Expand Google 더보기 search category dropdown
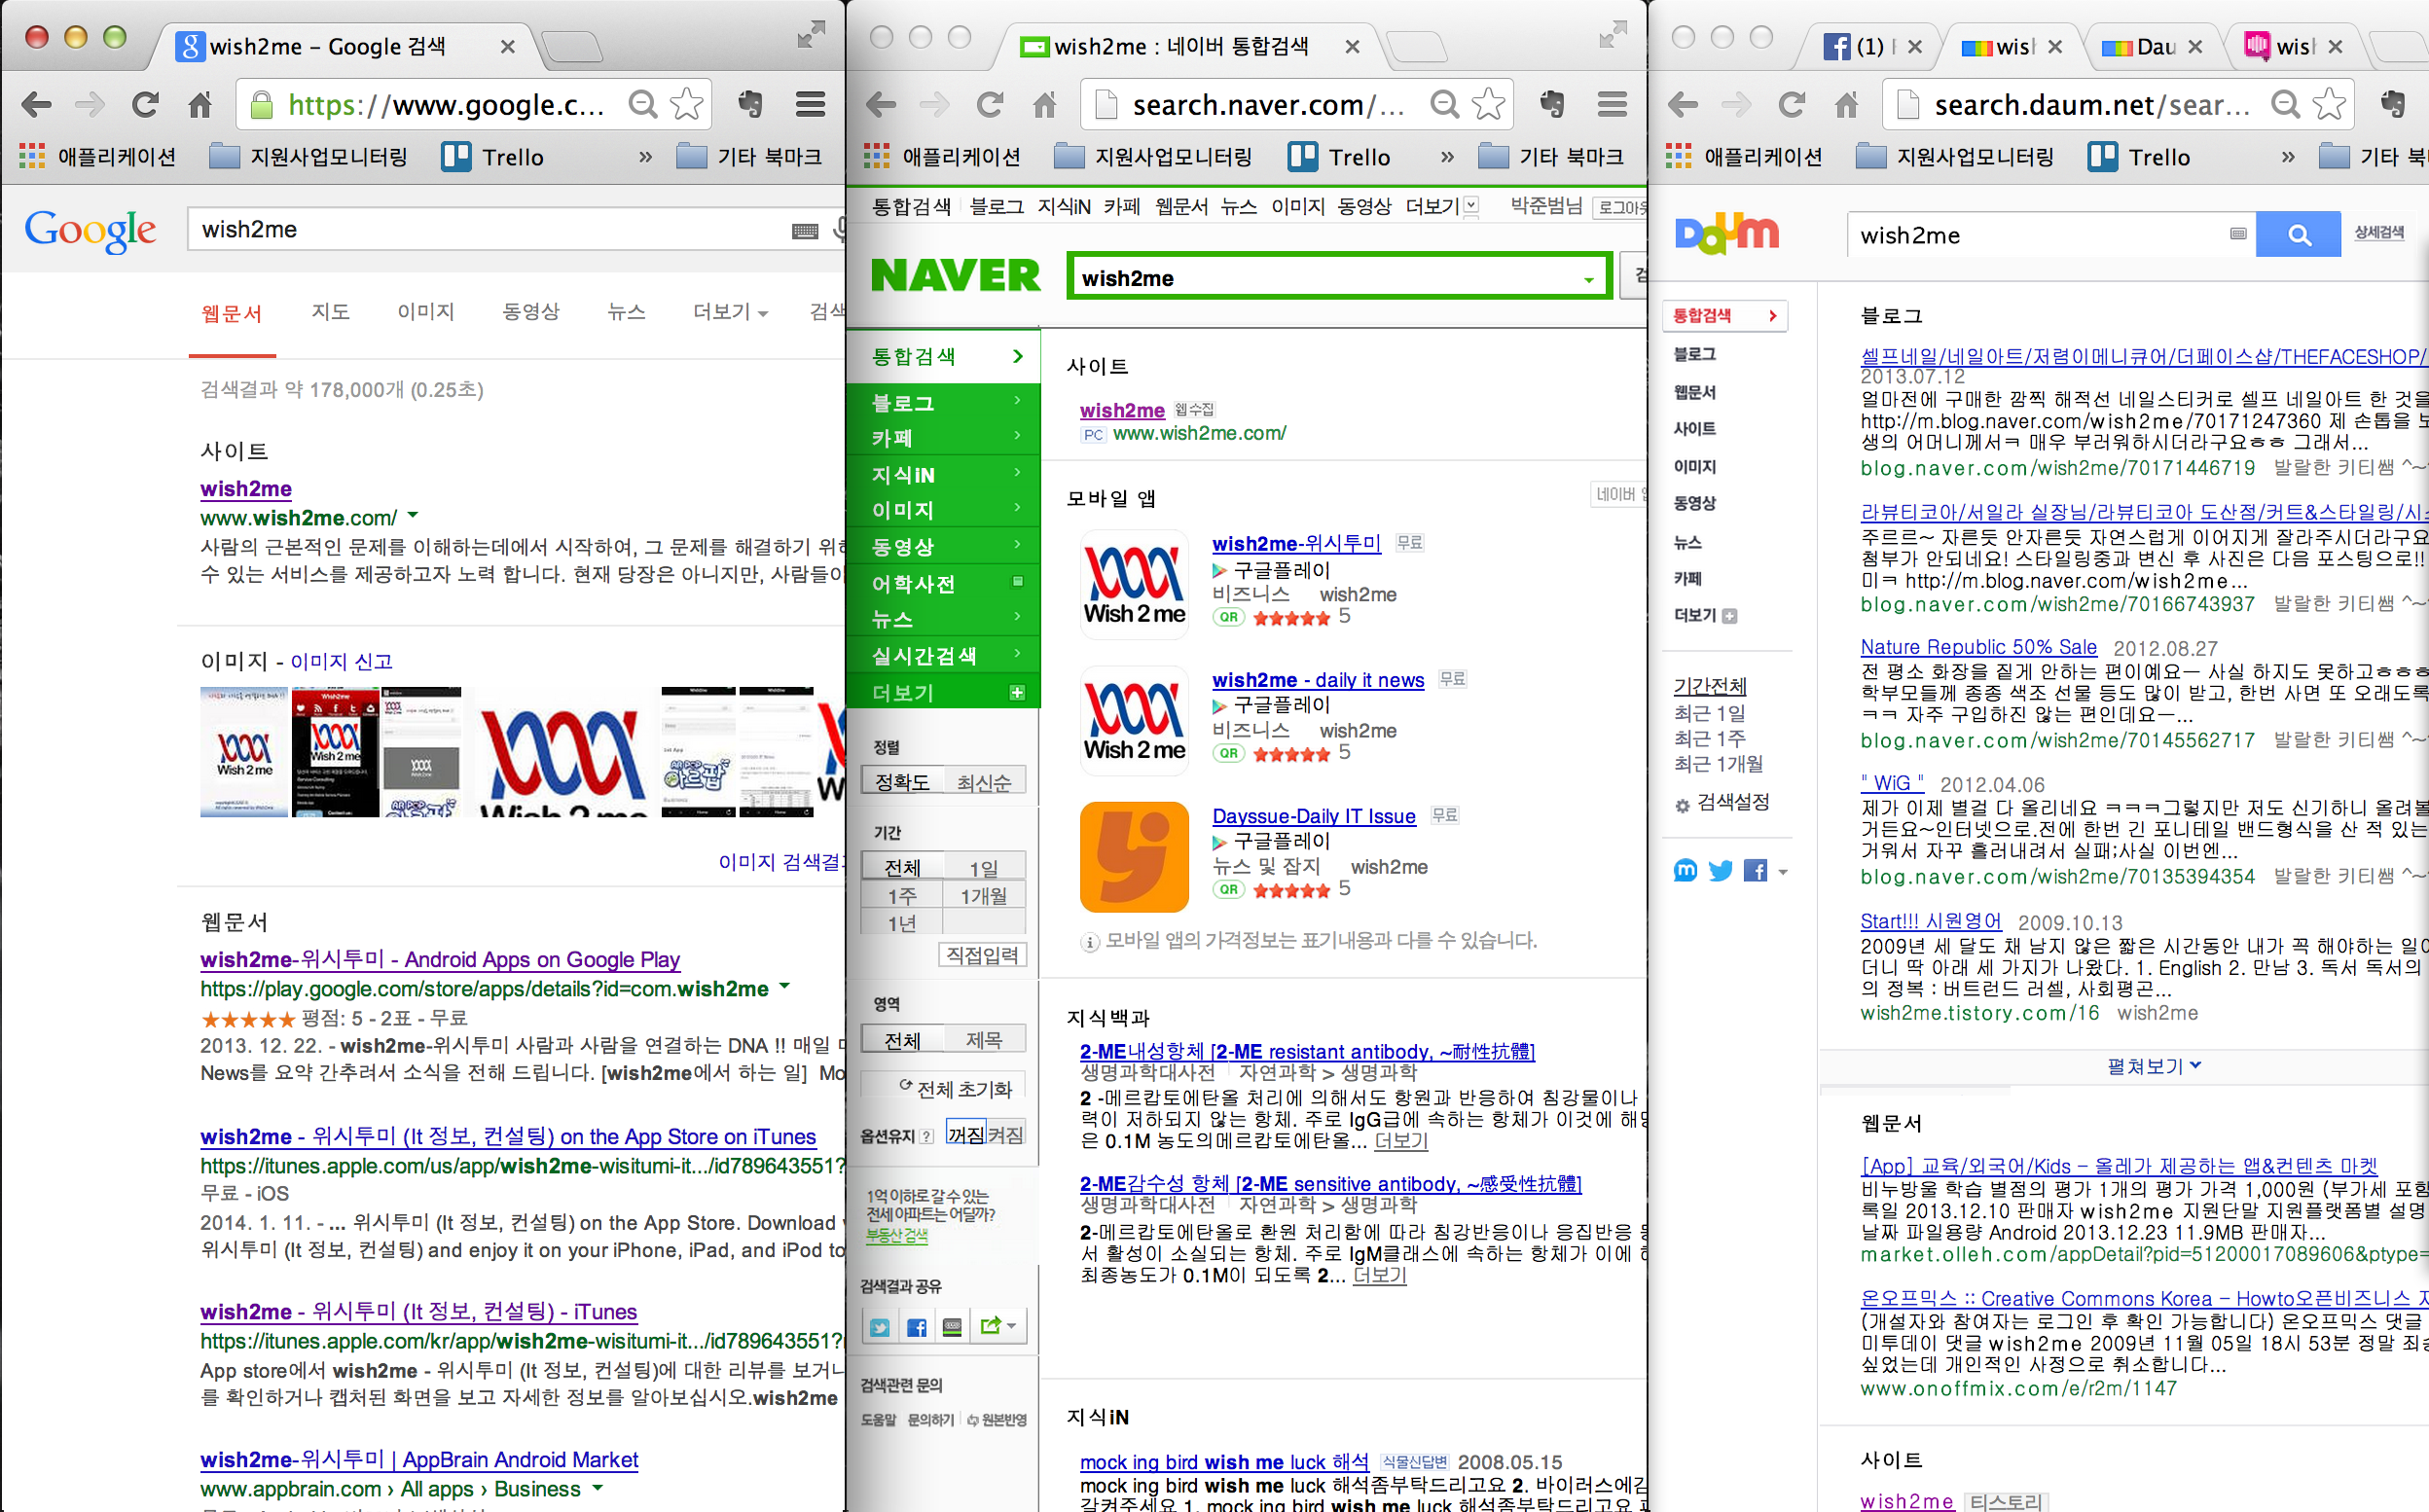This screenshot has height=1512, width=2429. pos(730,312)
